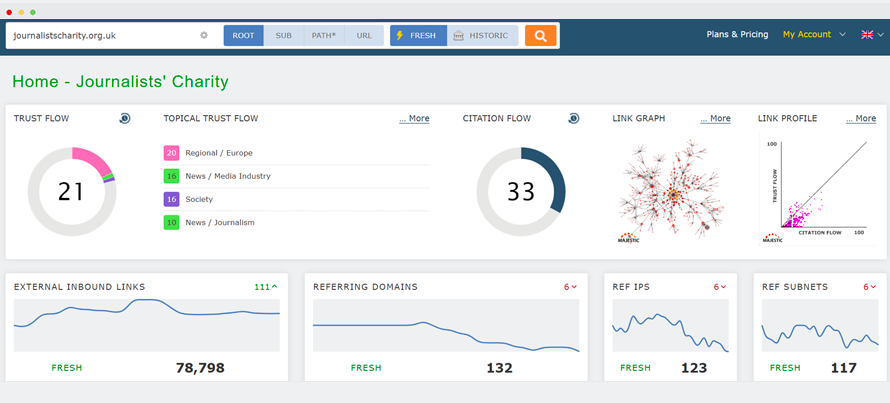This screenshot has width=890, height=403.
Task: Click the domain search input field
Action: coord(100,35)
